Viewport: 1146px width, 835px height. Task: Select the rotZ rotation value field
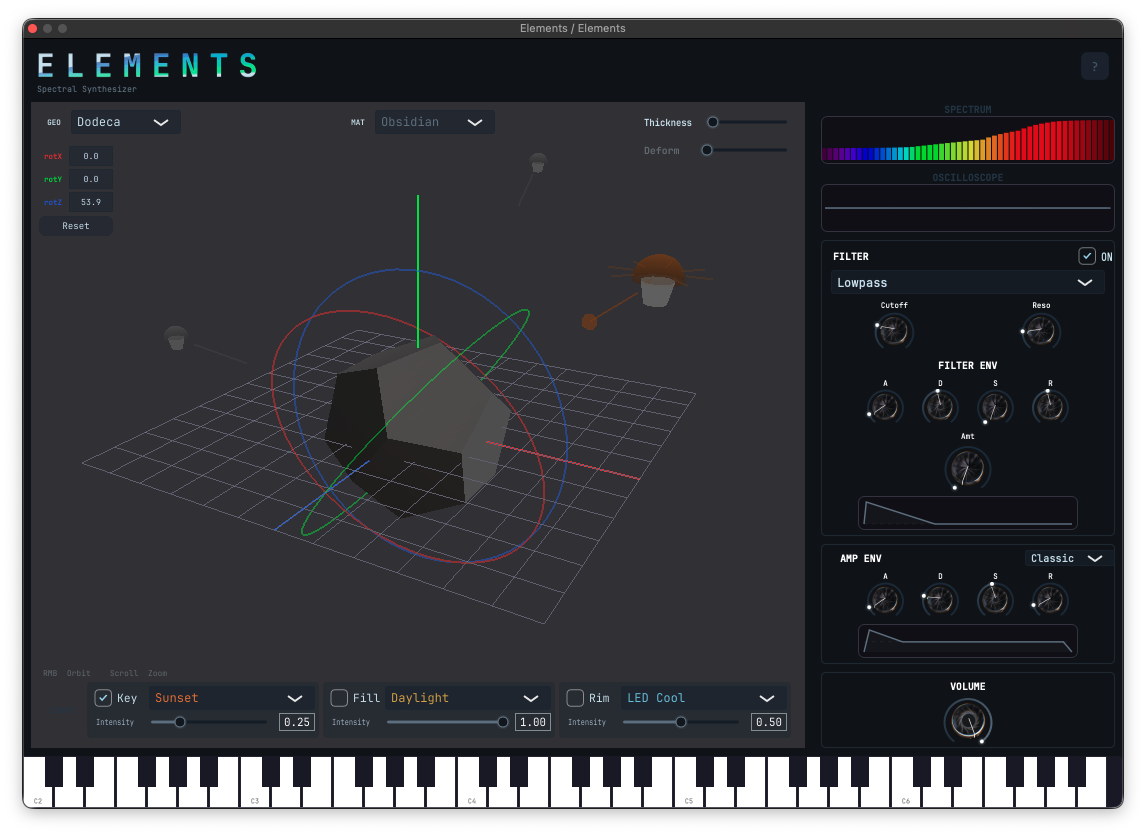(x=89, y=201)
